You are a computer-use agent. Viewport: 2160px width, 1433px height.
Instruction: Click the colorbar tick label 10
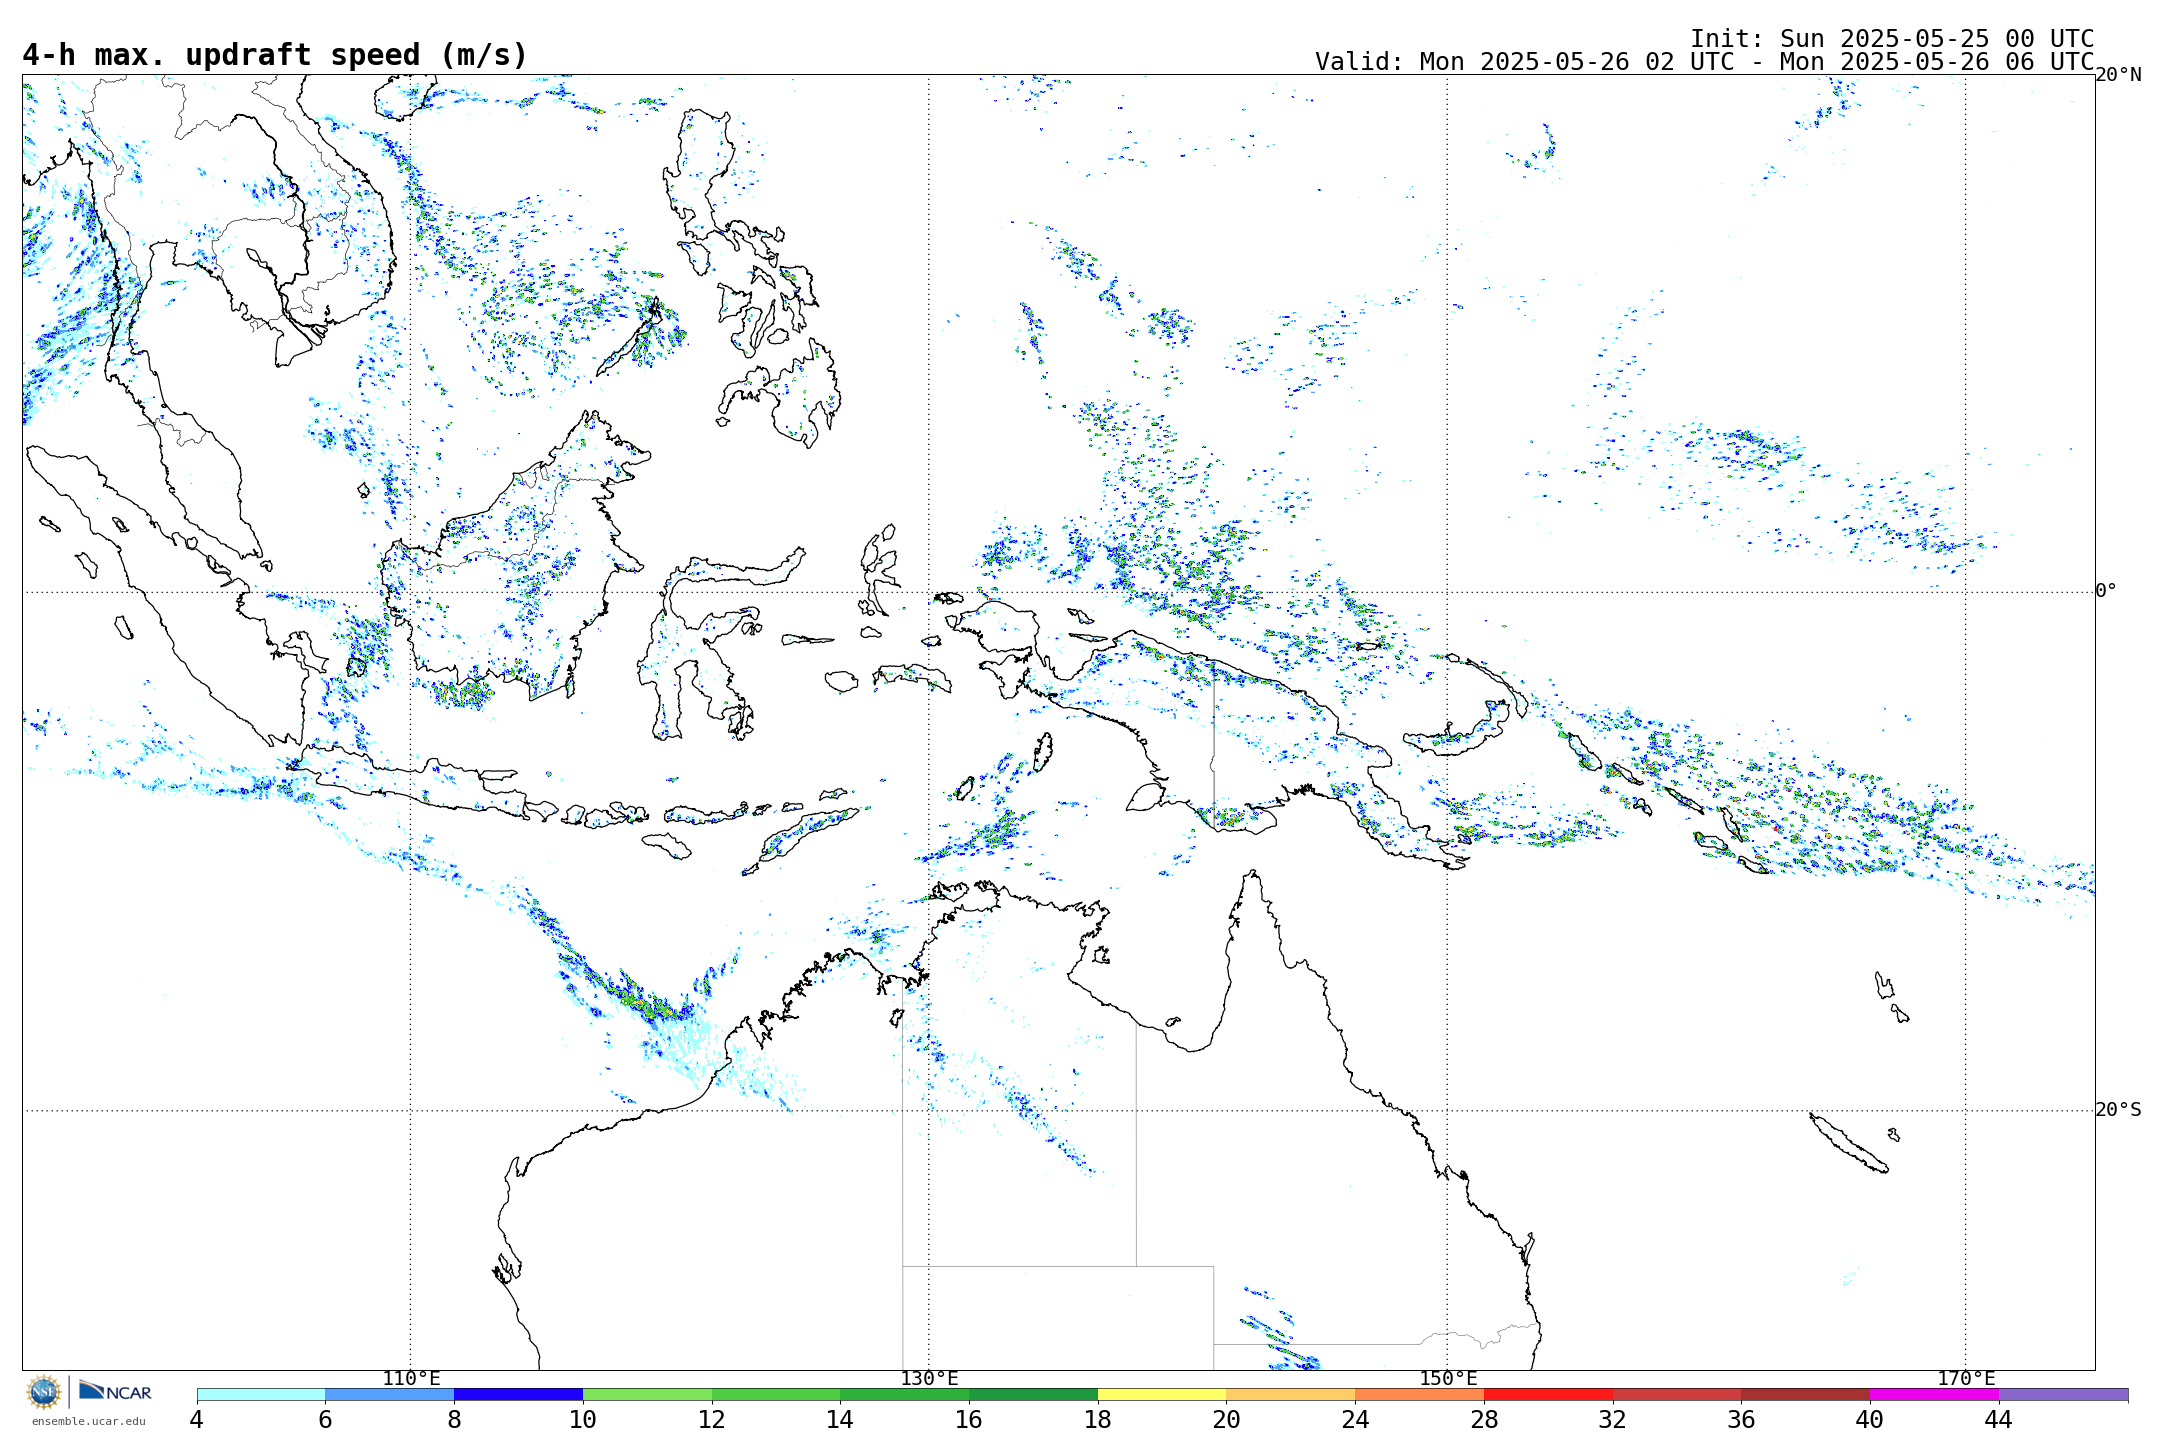tap(583, 1419)
